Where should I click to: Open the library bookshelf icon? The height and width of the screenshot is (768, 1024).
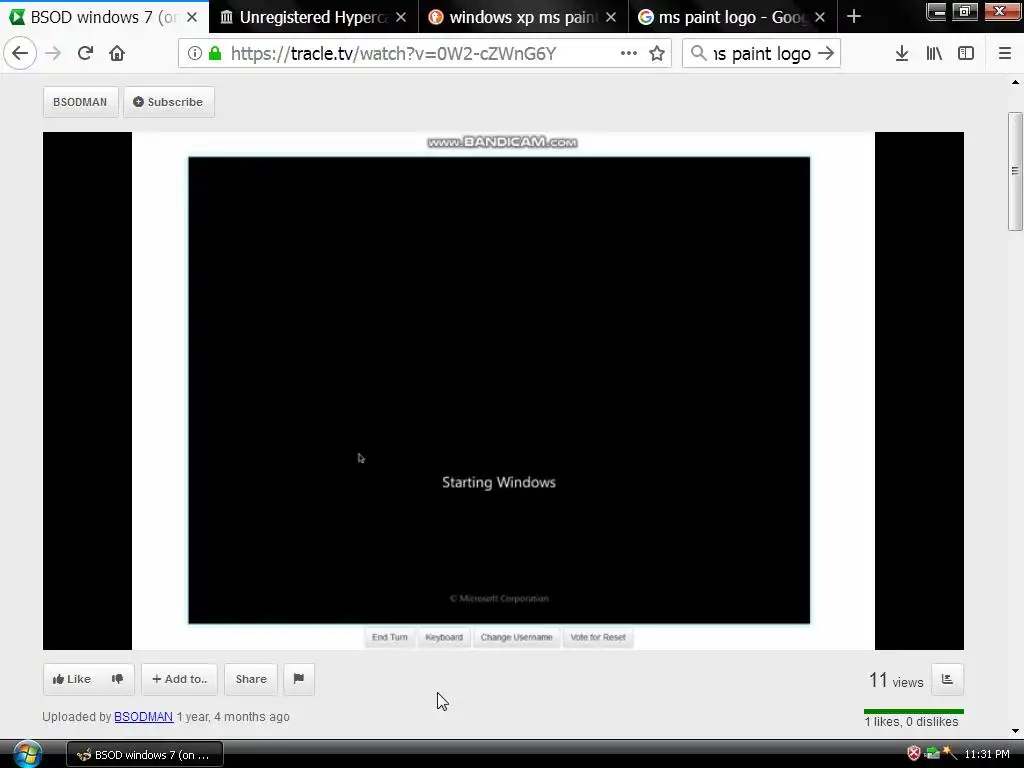click(x=934, y=54)
